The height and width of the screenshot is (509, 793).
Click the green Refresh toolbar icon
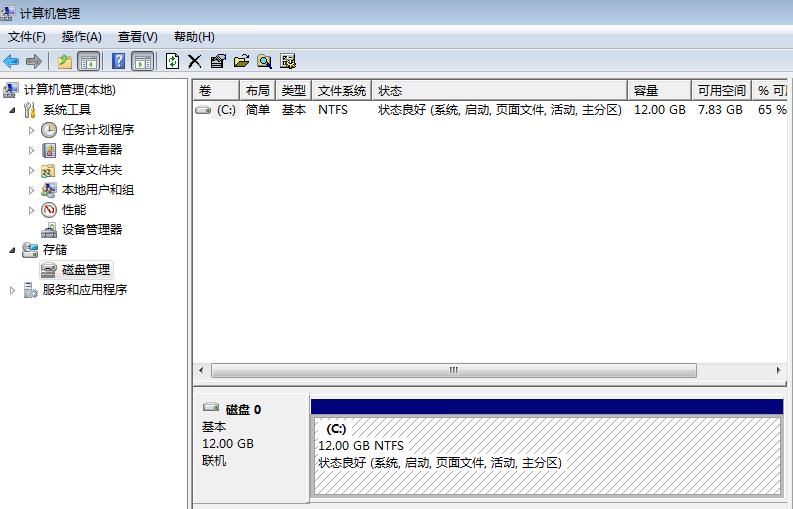pyautogui.click(x=172, y=61)
